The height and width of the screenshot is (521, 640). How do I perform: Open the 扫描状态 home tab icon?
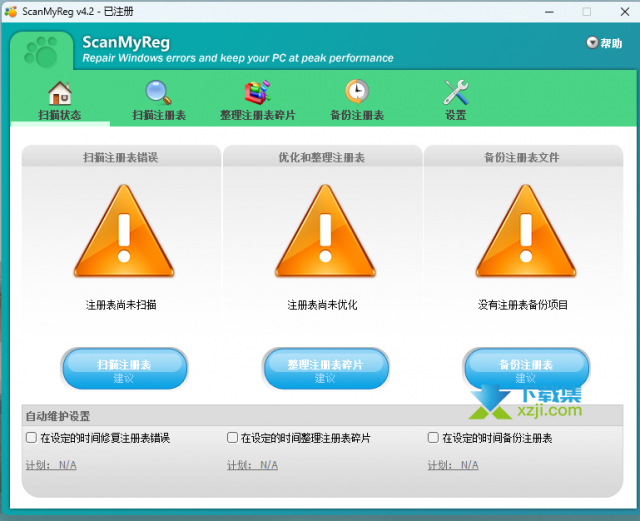tap(60, 93)
